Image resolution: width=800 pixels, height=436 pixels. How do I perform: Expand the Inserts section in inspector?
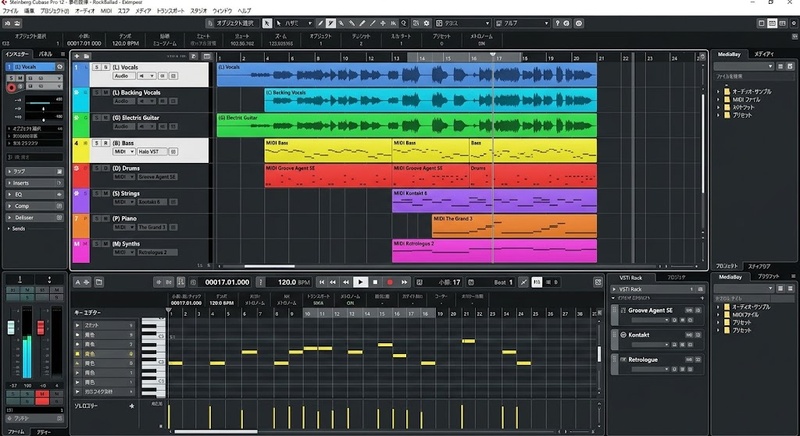click(34, 183)
